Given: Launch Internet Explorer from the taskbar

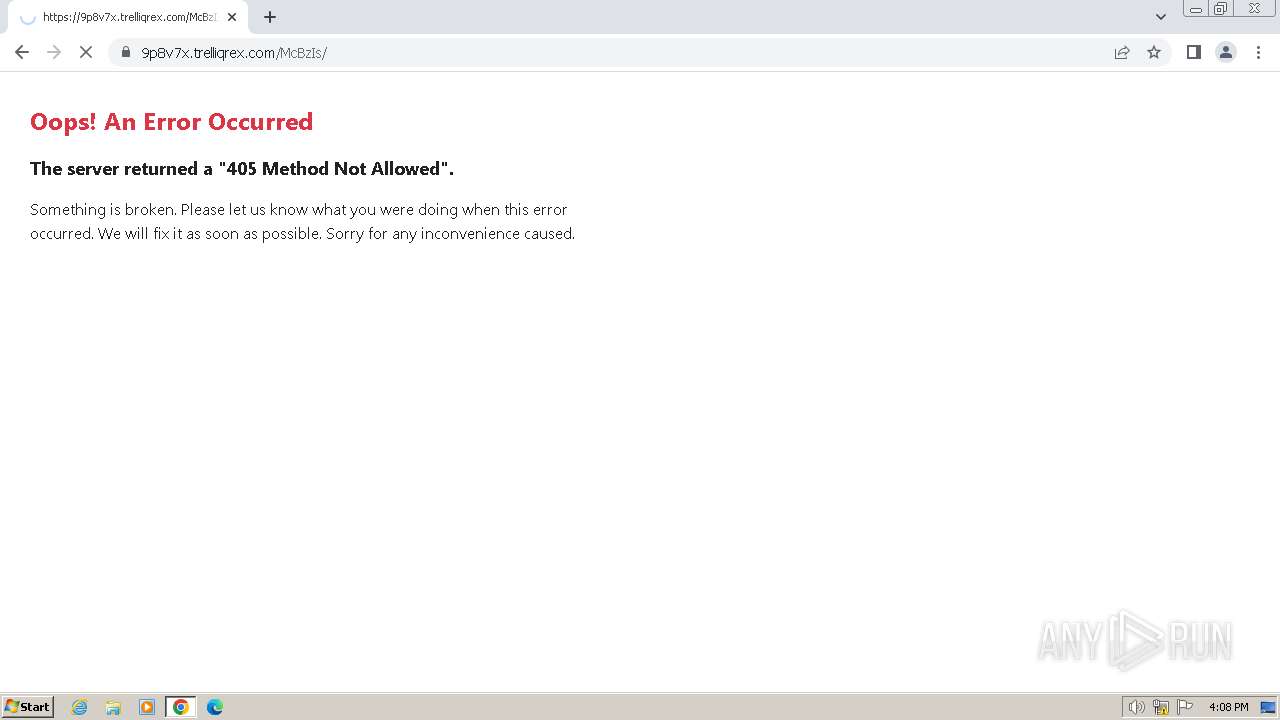Looking at the screenshot, I should (80, 707).
